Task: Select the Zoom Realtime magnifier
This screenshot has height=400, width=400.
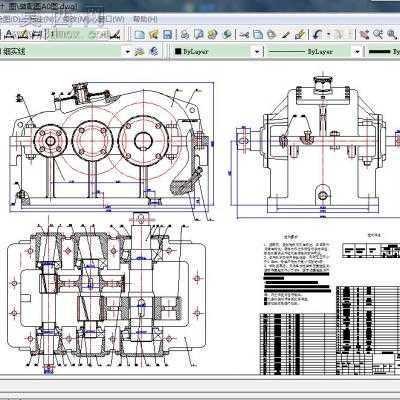Action: [378, 34]
